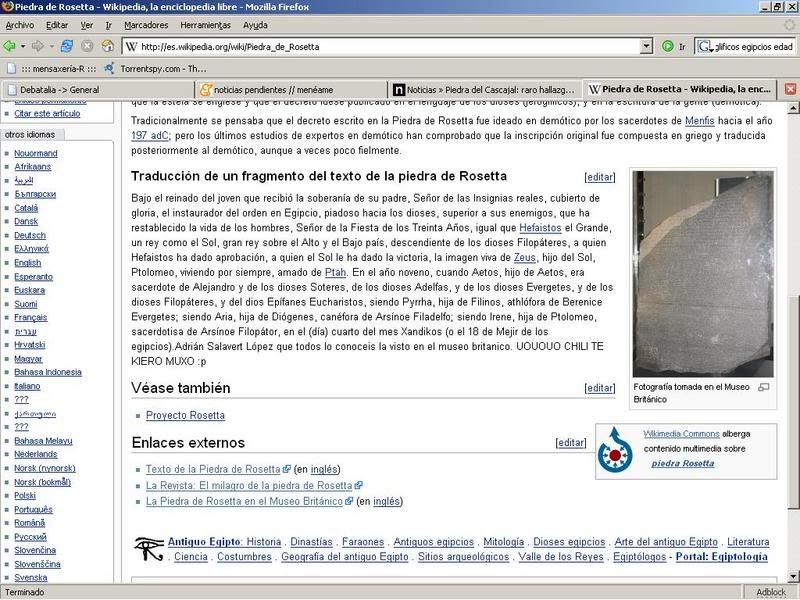Viewport: 800px width, 600px height.
Task: Open the English language version
Action: [x=28, y=263]
